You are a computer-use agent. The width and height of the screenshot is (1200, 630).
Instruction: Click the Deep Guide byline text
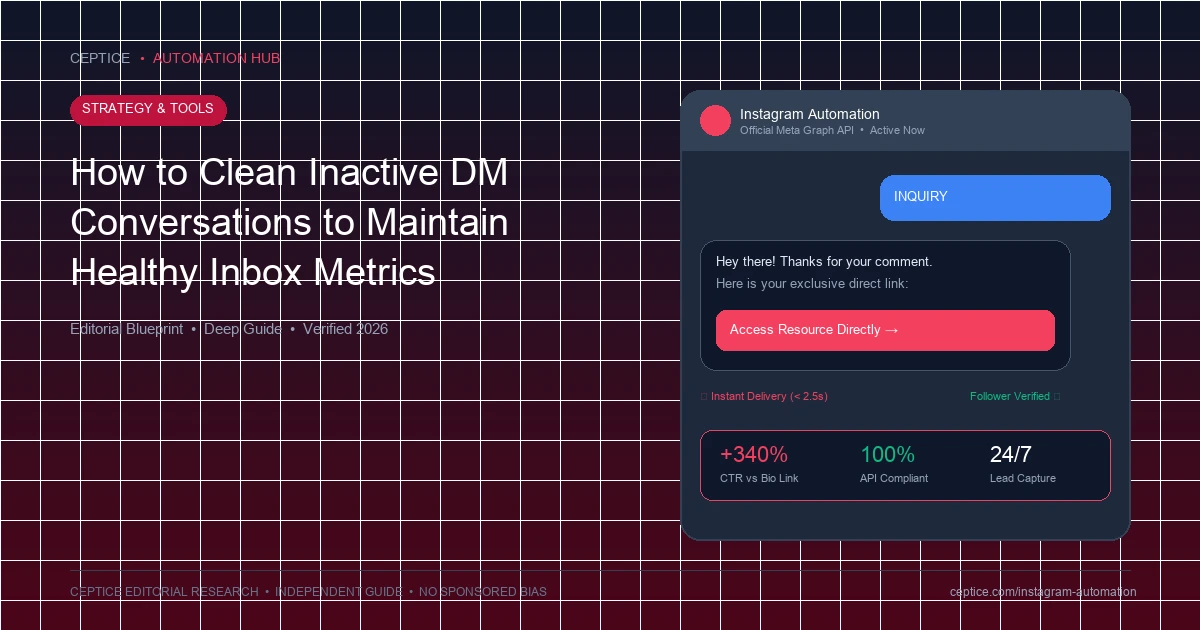click(x=241, y=329)
